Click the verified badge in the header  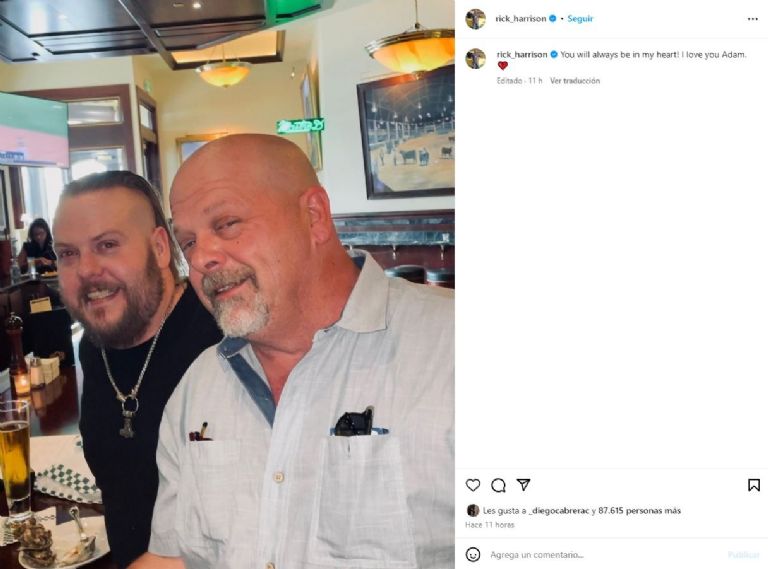tap(552, 19)
